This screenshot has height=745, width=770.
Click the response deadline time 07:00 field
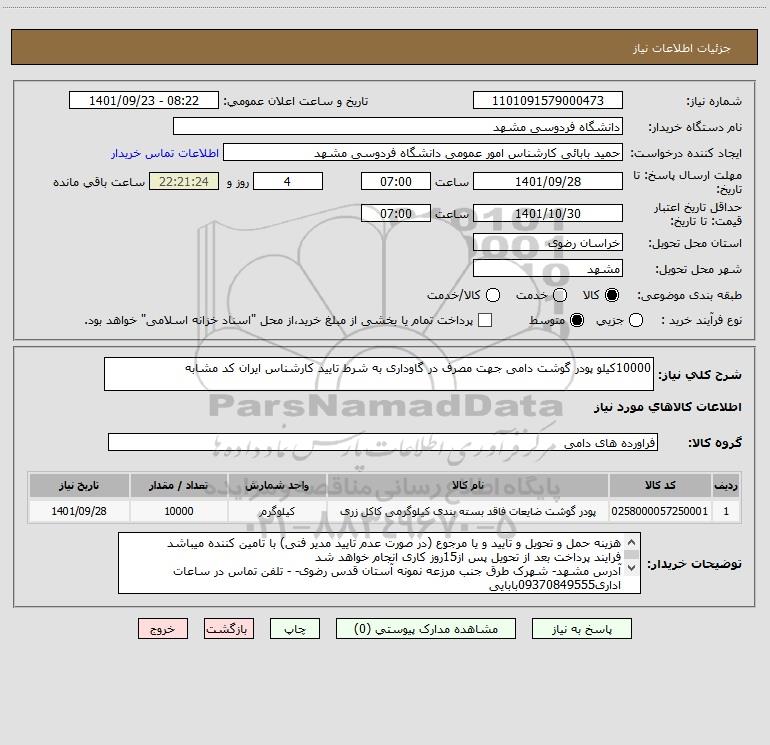tap(396, 181)
